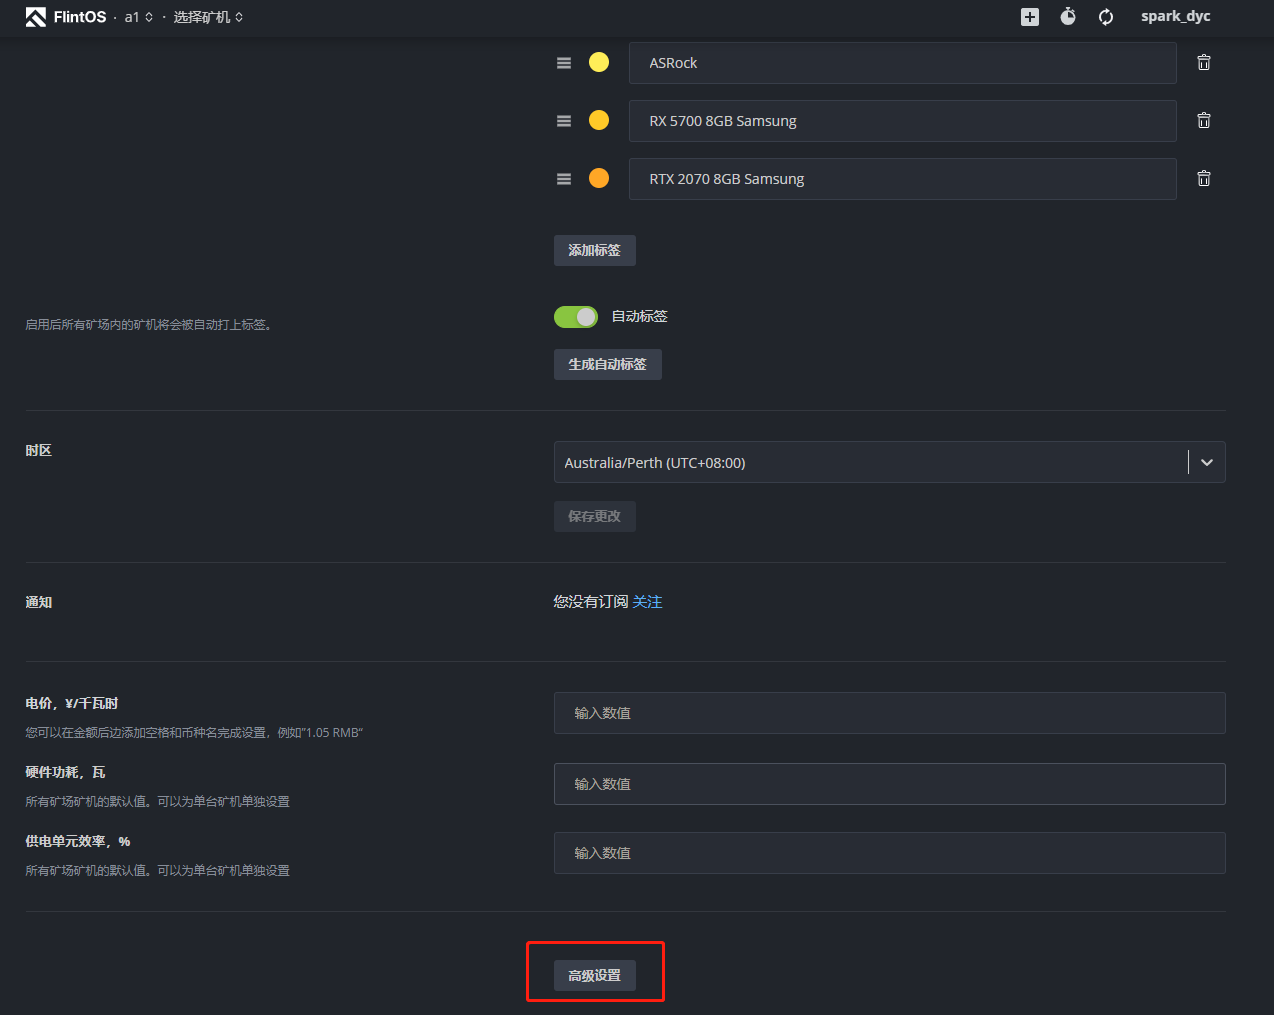Open the a1 farm selector dropdown
This screenshot has height=1015, width=1274.
[139, 17]
